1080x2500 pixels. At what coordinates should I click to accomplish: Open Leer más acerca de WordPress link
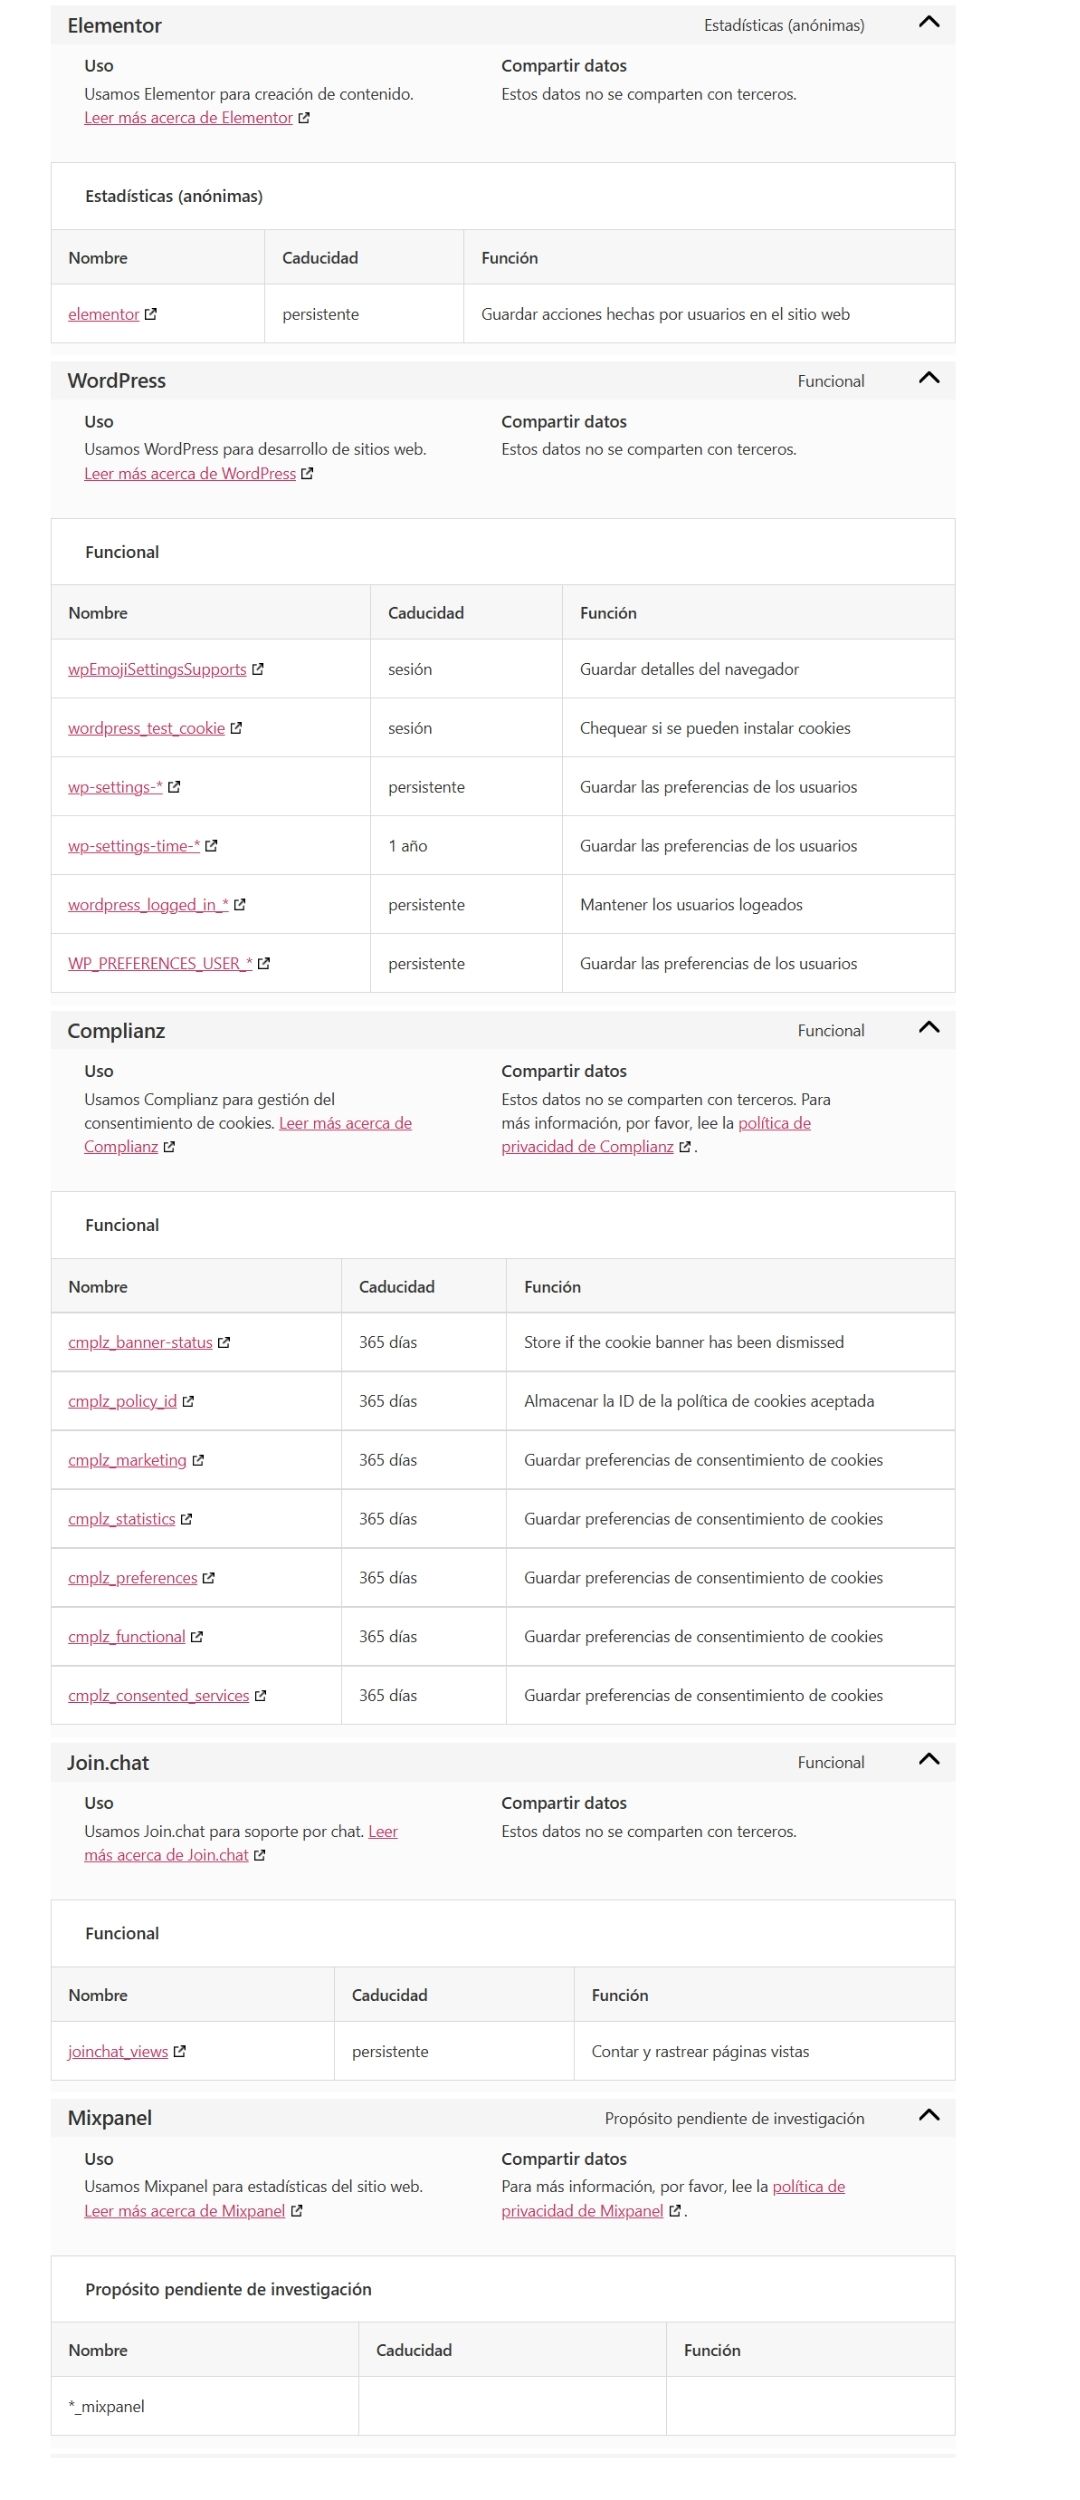tap(190, 474)
